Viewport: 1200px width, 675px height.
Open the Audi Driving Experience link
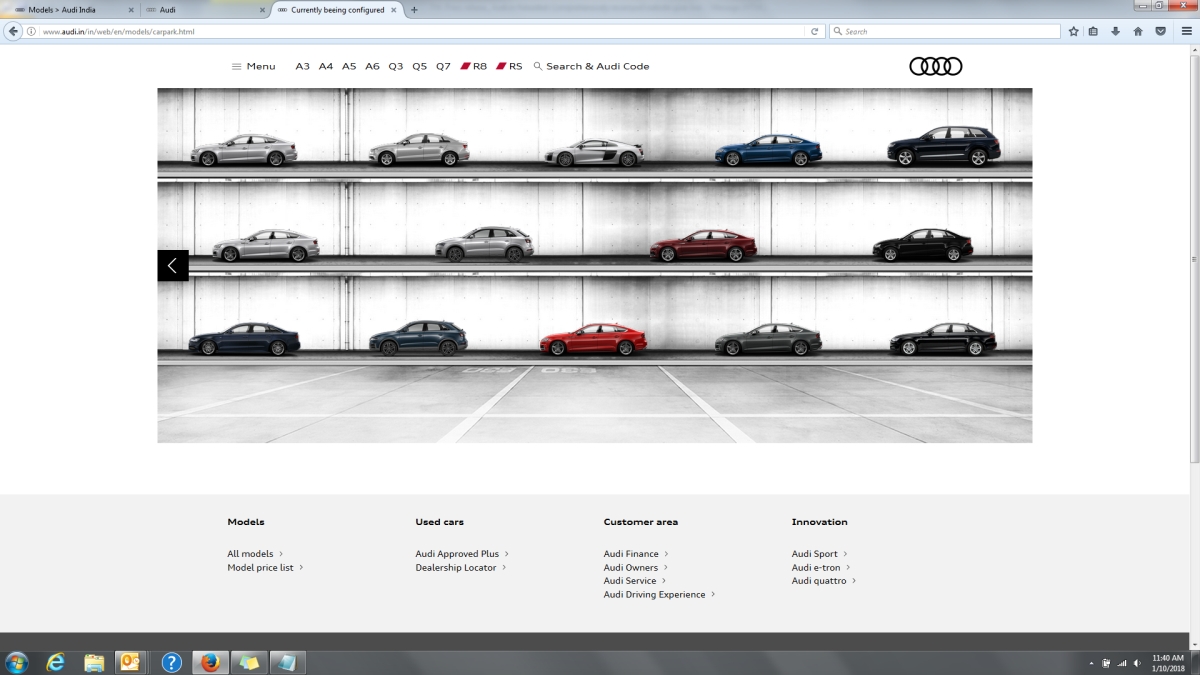point(660,594)
